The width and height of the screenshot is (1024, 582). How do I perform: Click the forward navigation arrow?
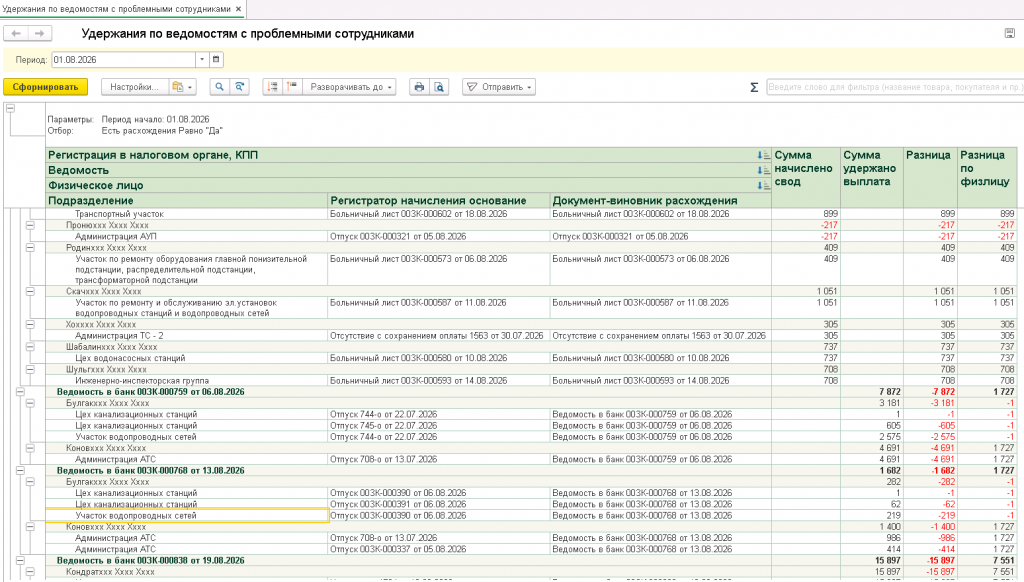tap(40, 33)
